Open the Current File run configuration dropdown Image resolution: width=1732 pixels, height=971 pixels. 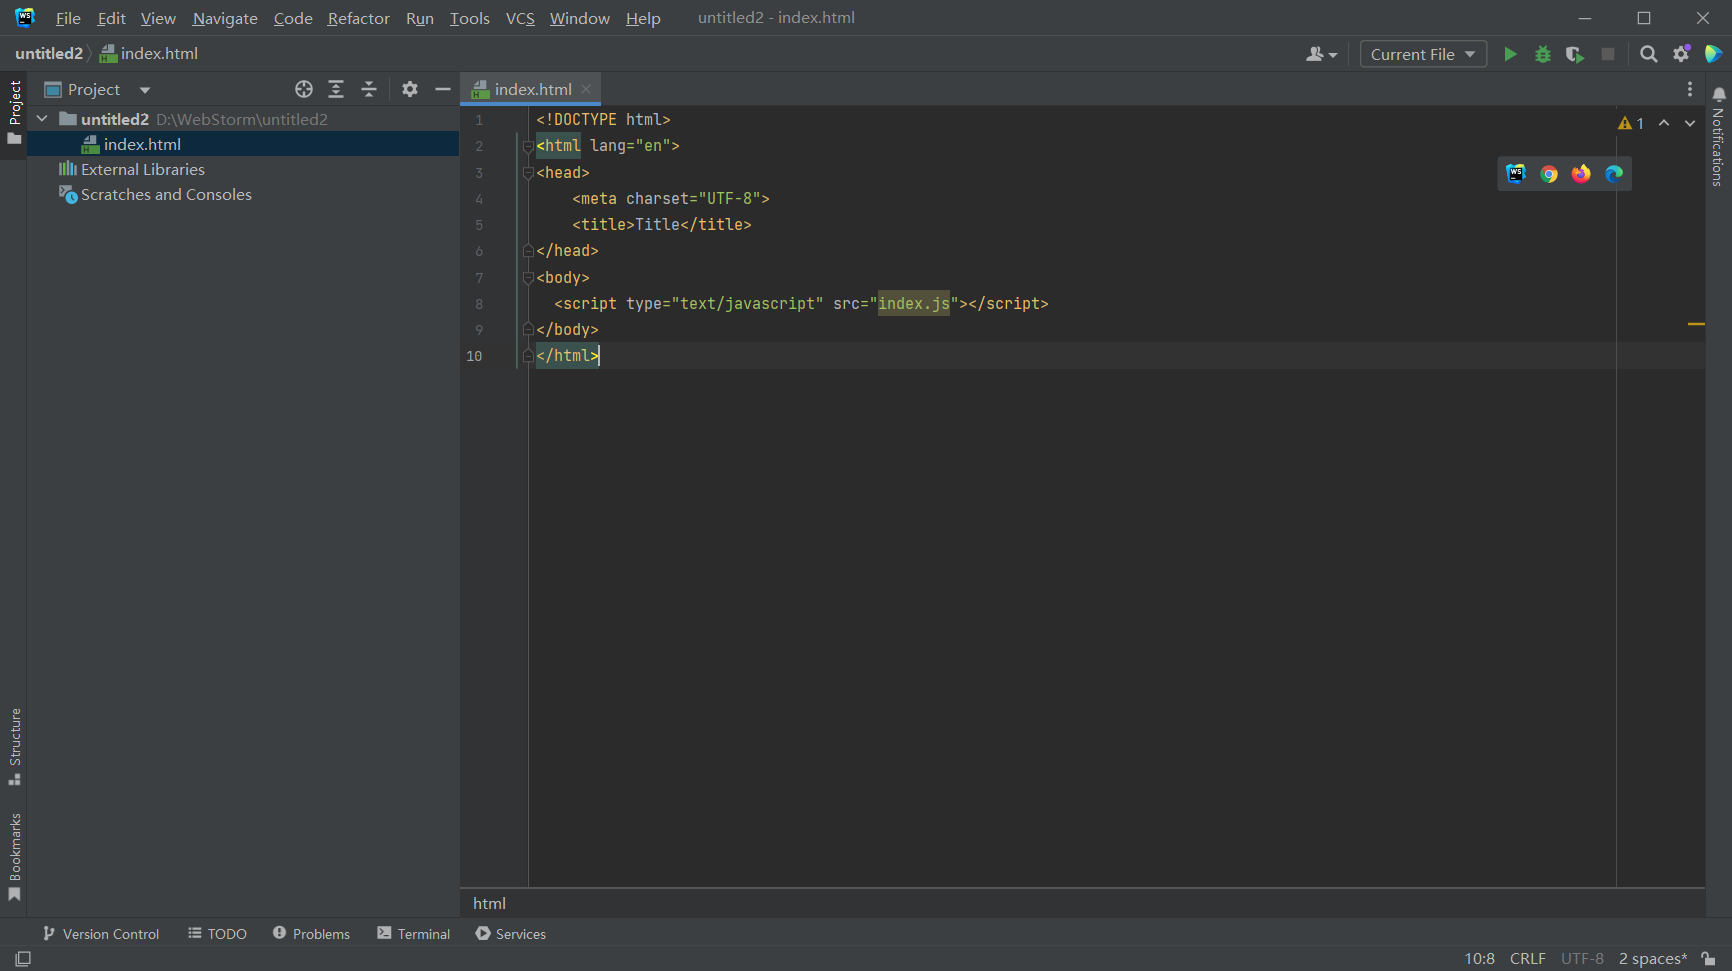[x=1422, y=54]
